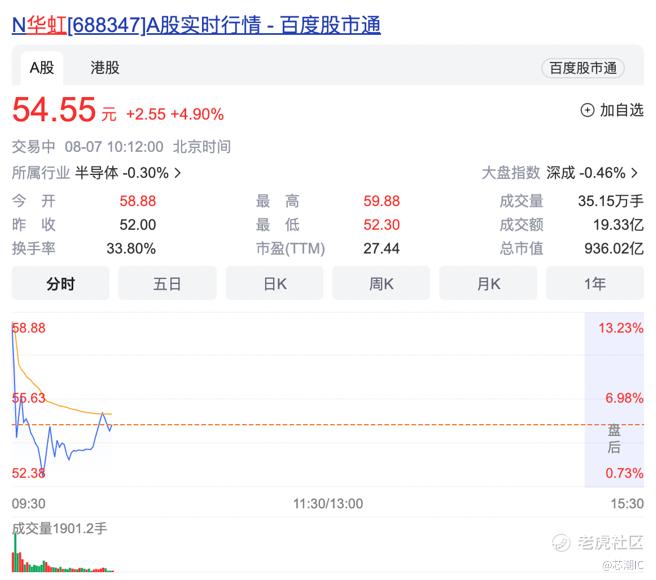
Task: Click the market cap 936.02亿
Action: click(x=614, y=249)
